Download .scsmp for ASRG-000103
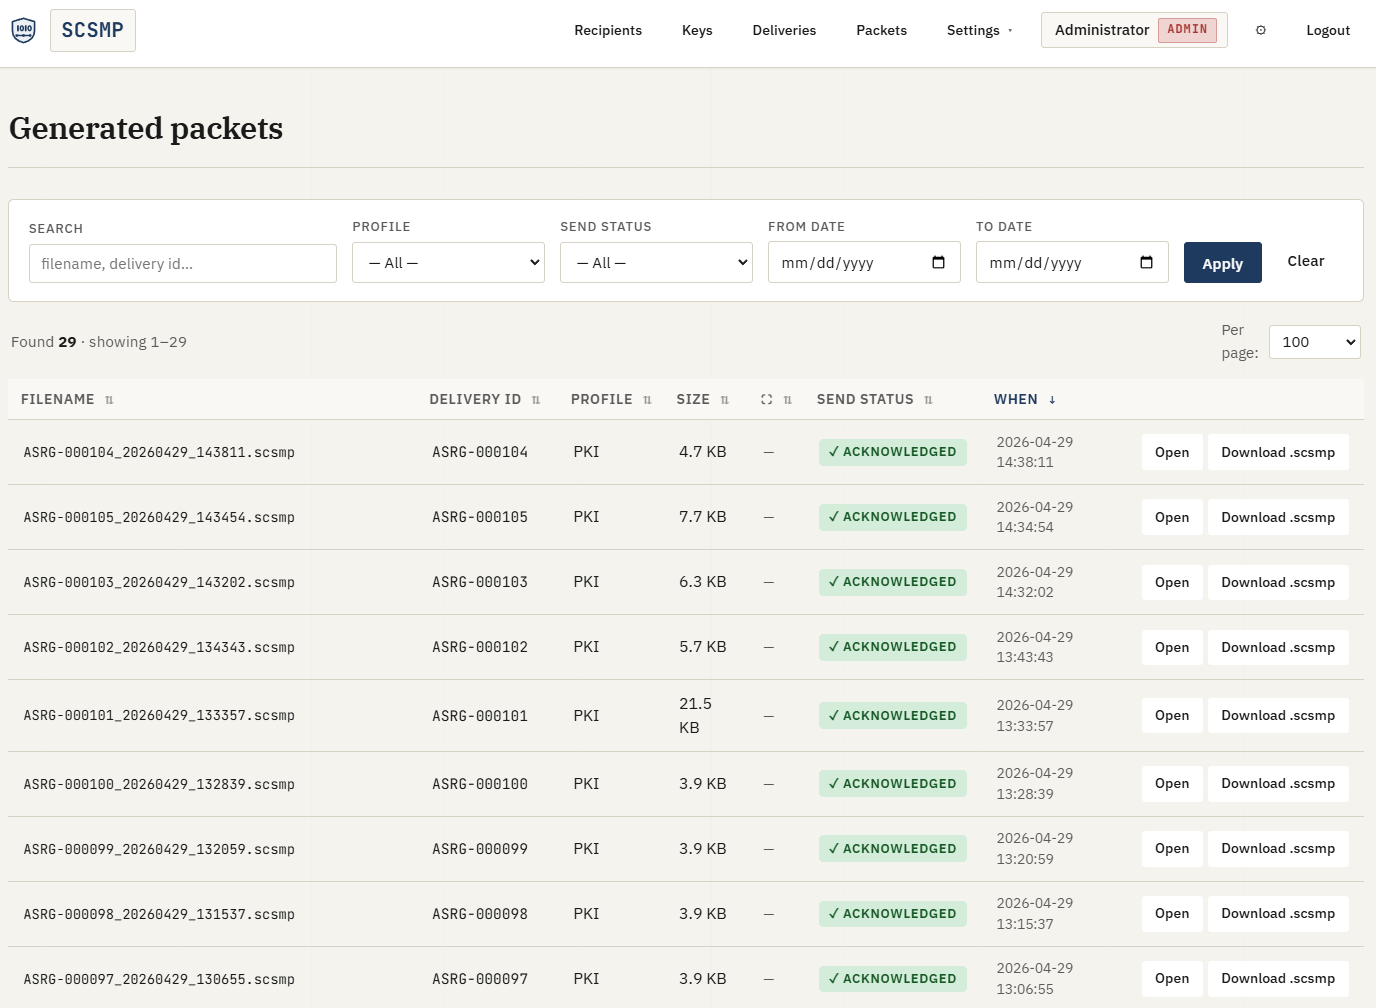Viewport: 1376px width, 1008px height. pos(1278,582)
